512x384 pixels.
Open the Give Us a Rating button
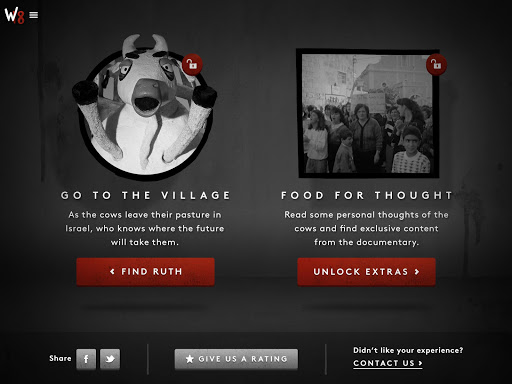click(236, 359)
